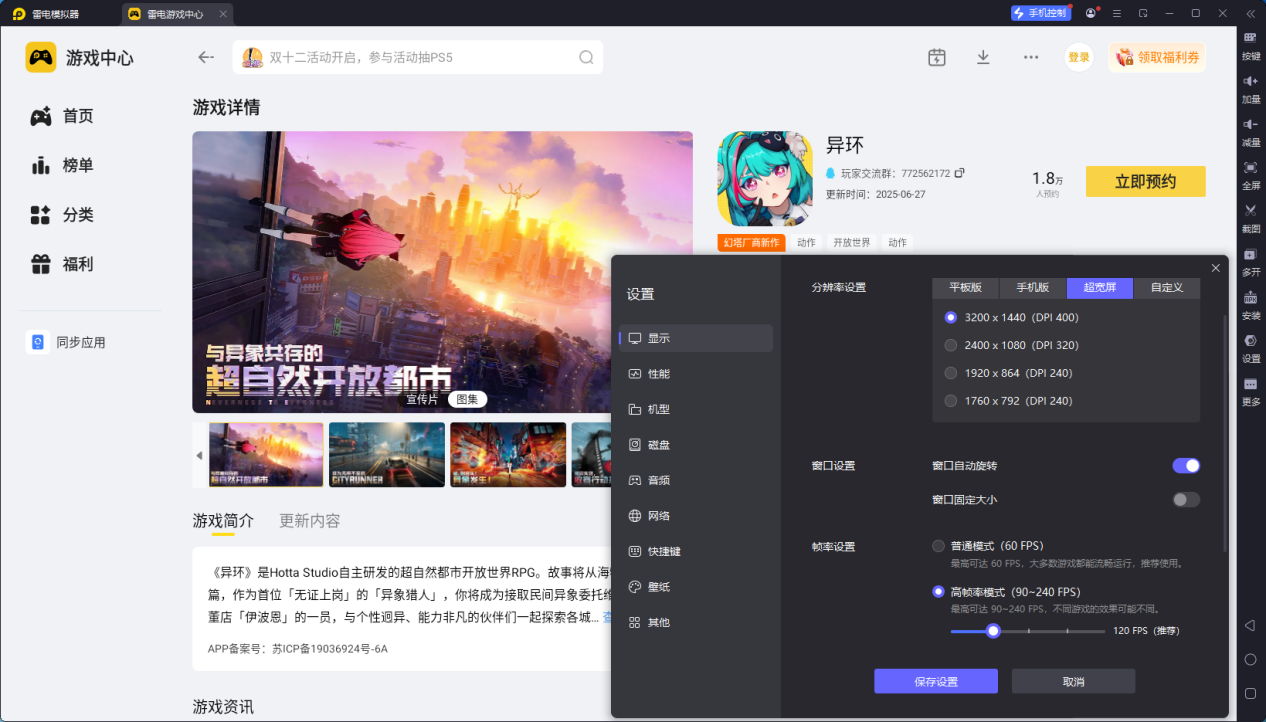Select 普通模式 (60 FPS) frame rate
This screenshot has width=1266, height=722.
click(988, 546)
